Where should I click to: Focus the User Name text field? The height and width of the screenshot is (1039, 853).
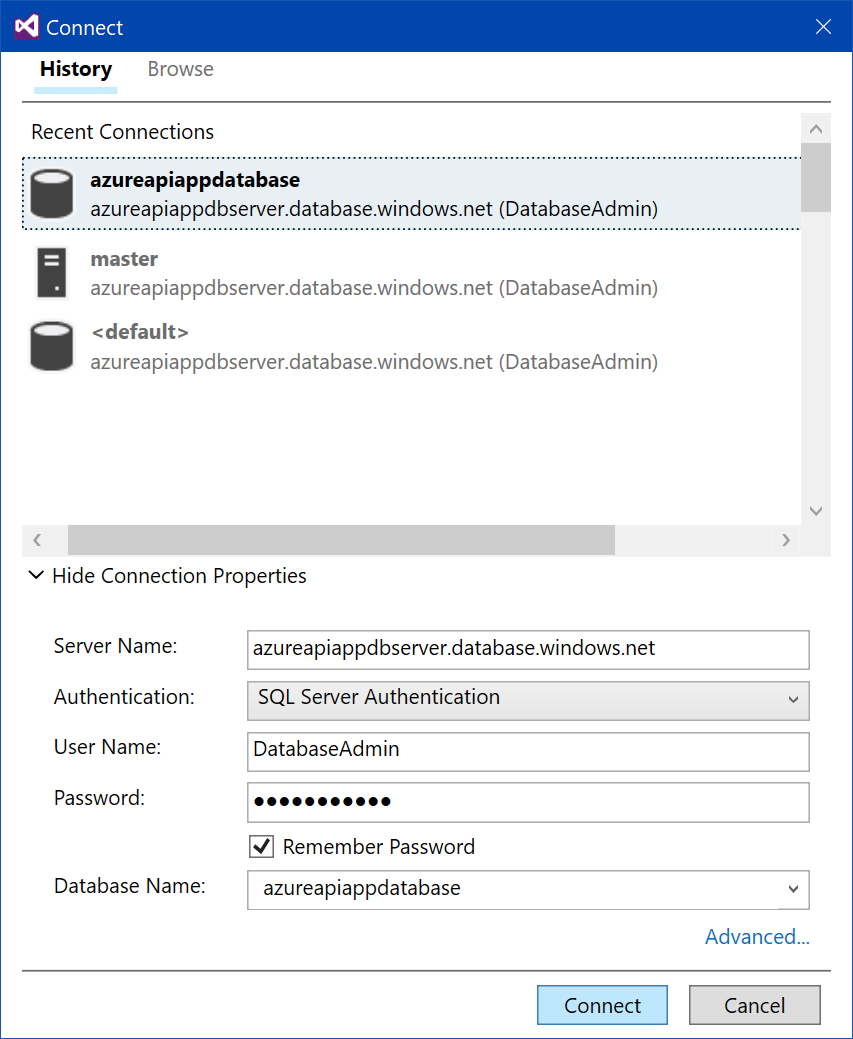(x=527, y=751)
